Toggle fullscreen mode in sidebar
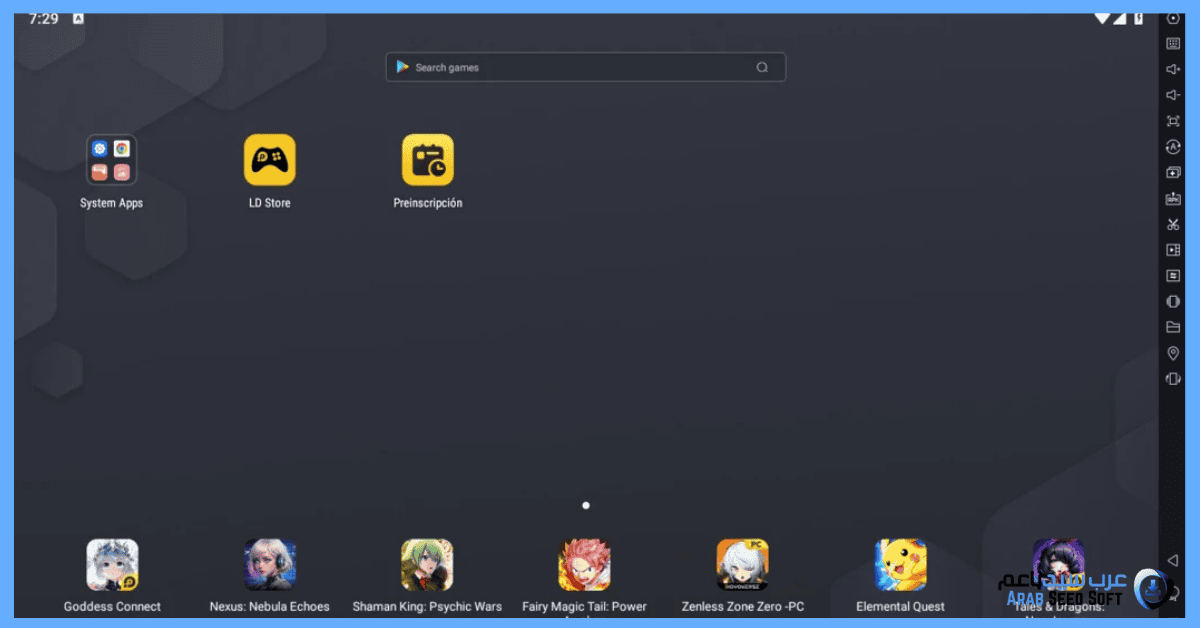 (x=1173, y=121)
